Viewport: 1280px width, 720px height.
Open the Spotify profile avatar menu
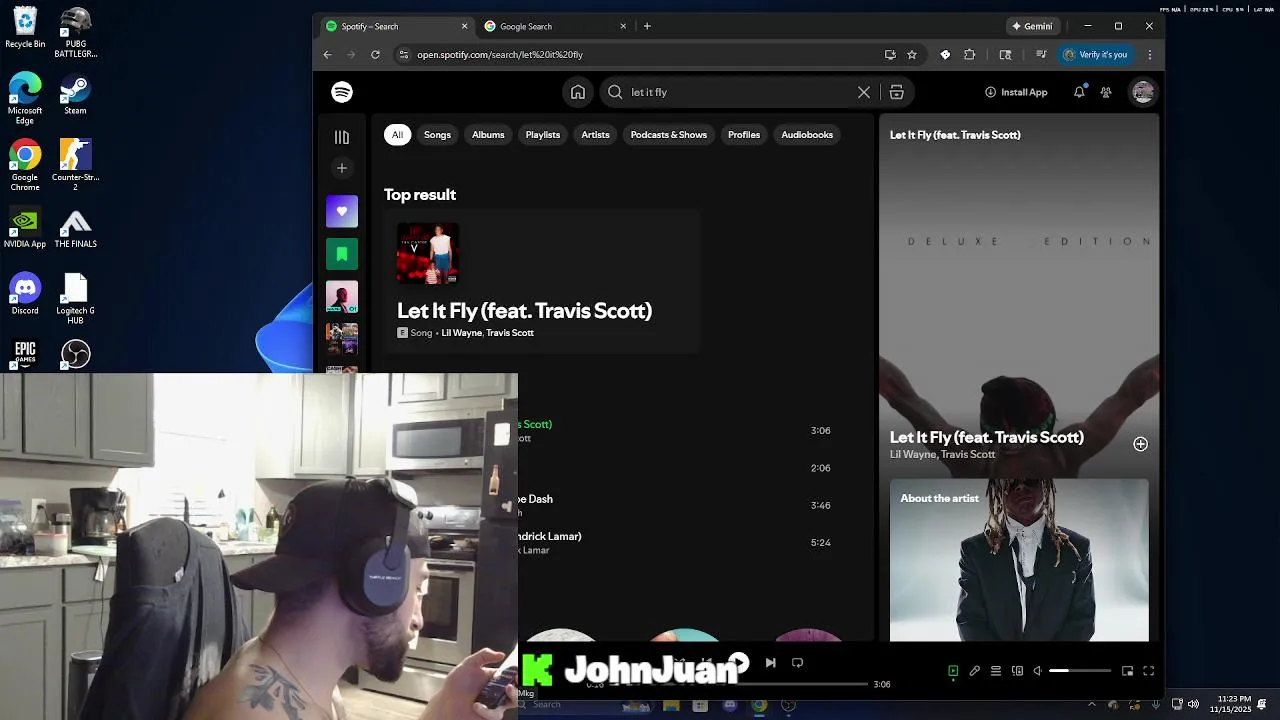pyautogui.click(x=1143, y=92)
